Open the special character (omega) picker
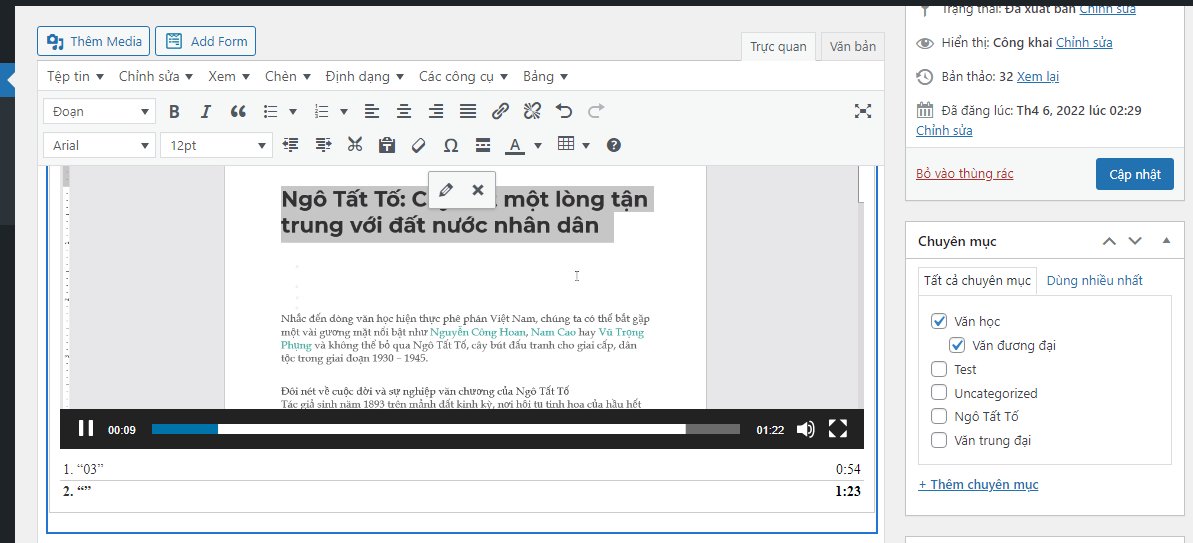 [x=451, y=145]
